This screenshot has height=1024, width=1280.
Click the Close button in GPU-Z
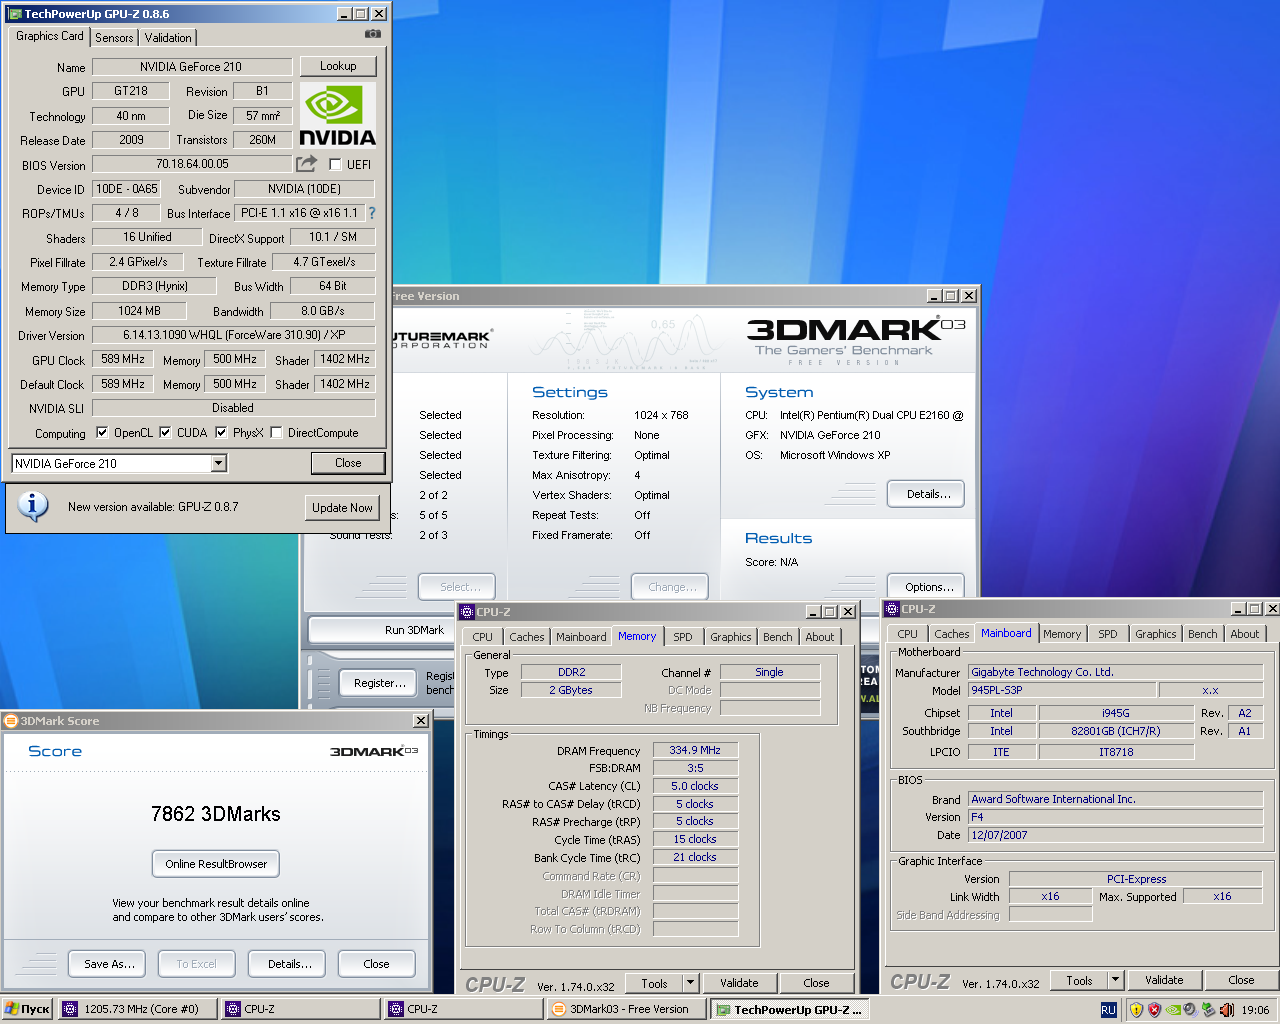[x=348, y=463]
